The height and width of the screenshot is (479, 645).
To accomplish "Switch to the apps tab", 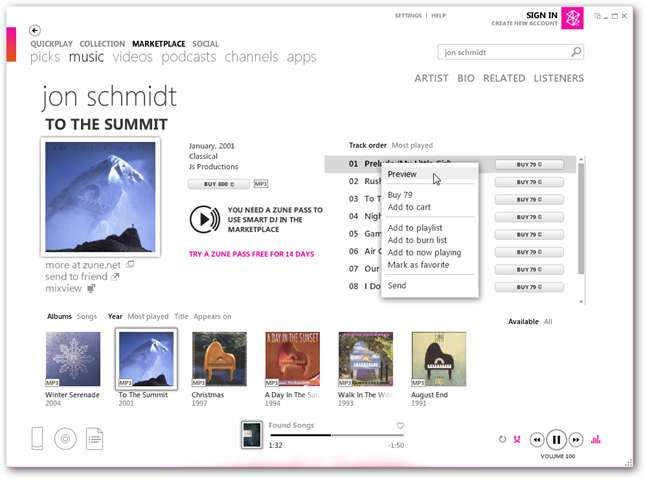I will click(302, 57).
